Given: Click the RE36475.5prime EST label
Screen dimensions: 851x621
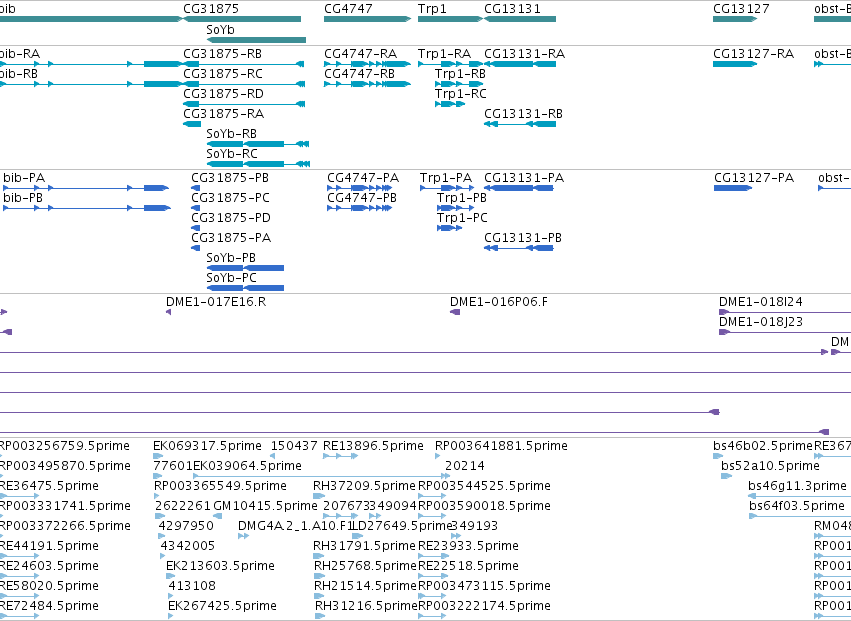Looking at the screenshot, I should coord(49,486).
